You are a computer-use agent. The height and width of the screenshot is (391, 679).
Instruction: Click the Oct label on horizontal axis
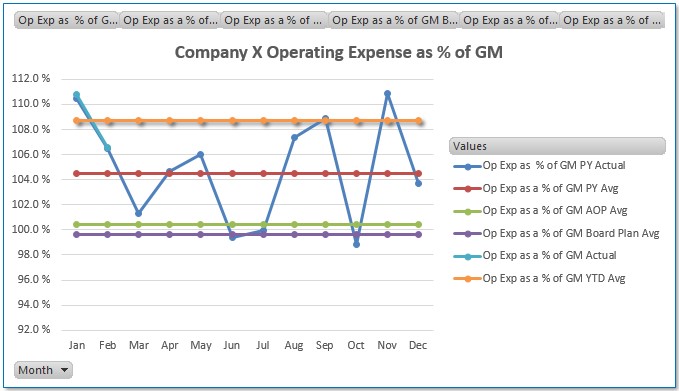[356, 345]
